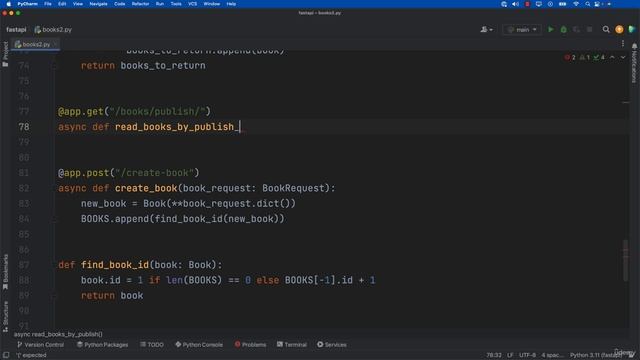Close the books2.py editor tab

tap(55, 44)
